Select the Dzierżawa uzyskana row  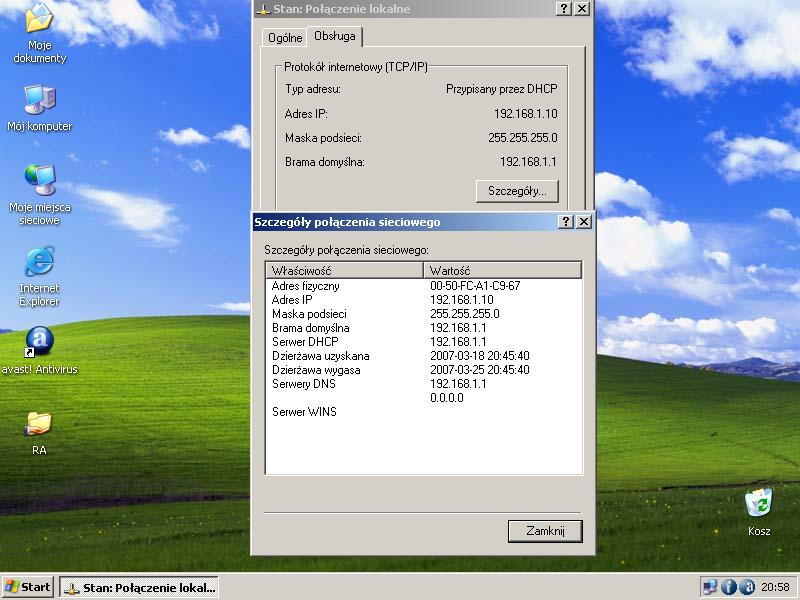(423, 356)
